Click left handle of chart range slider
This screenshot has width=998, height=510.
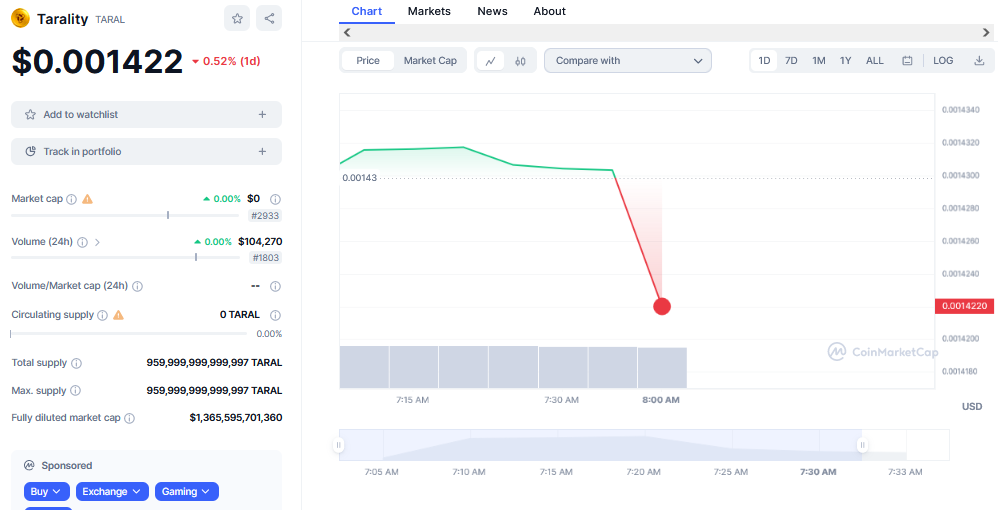pyautogui.click(x=339, y=445)
